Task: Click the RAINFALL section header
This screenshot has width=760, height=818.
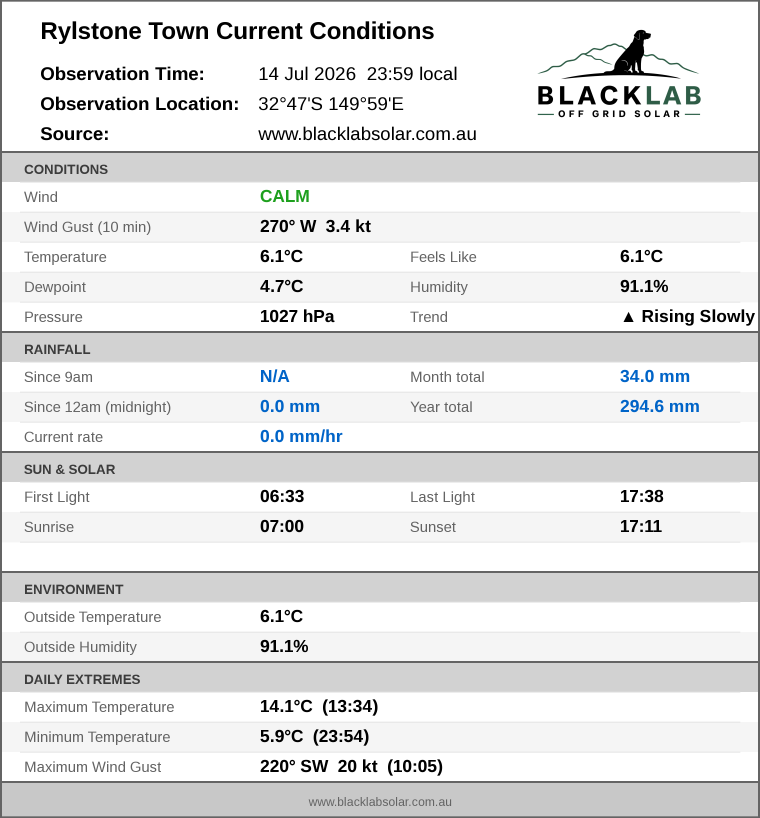Action: point(380,349)
